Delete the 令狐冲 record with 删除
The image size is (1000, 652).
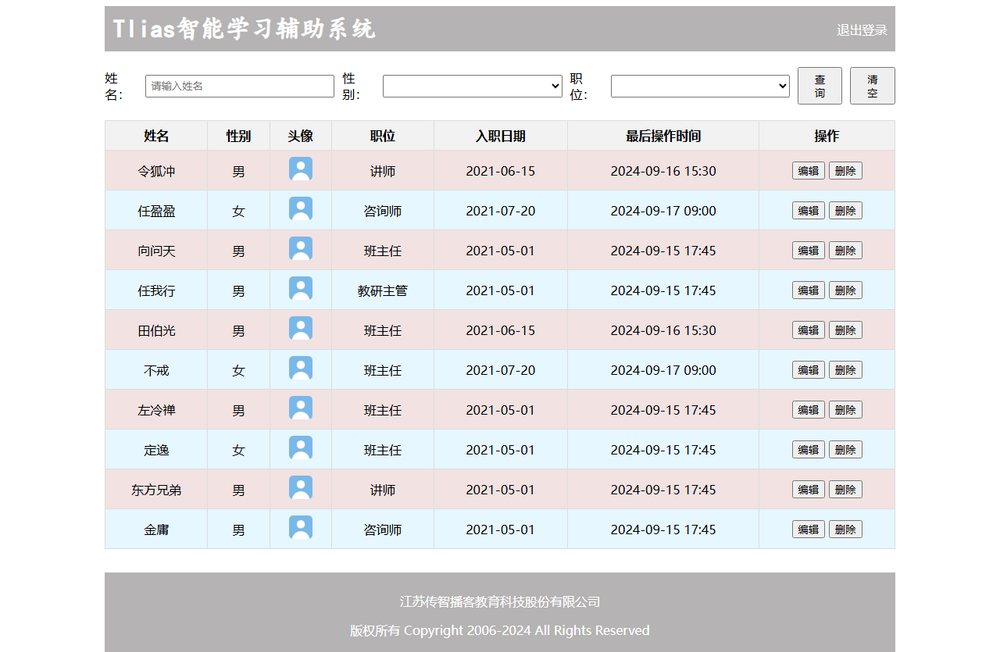click(x=846, y=171)
